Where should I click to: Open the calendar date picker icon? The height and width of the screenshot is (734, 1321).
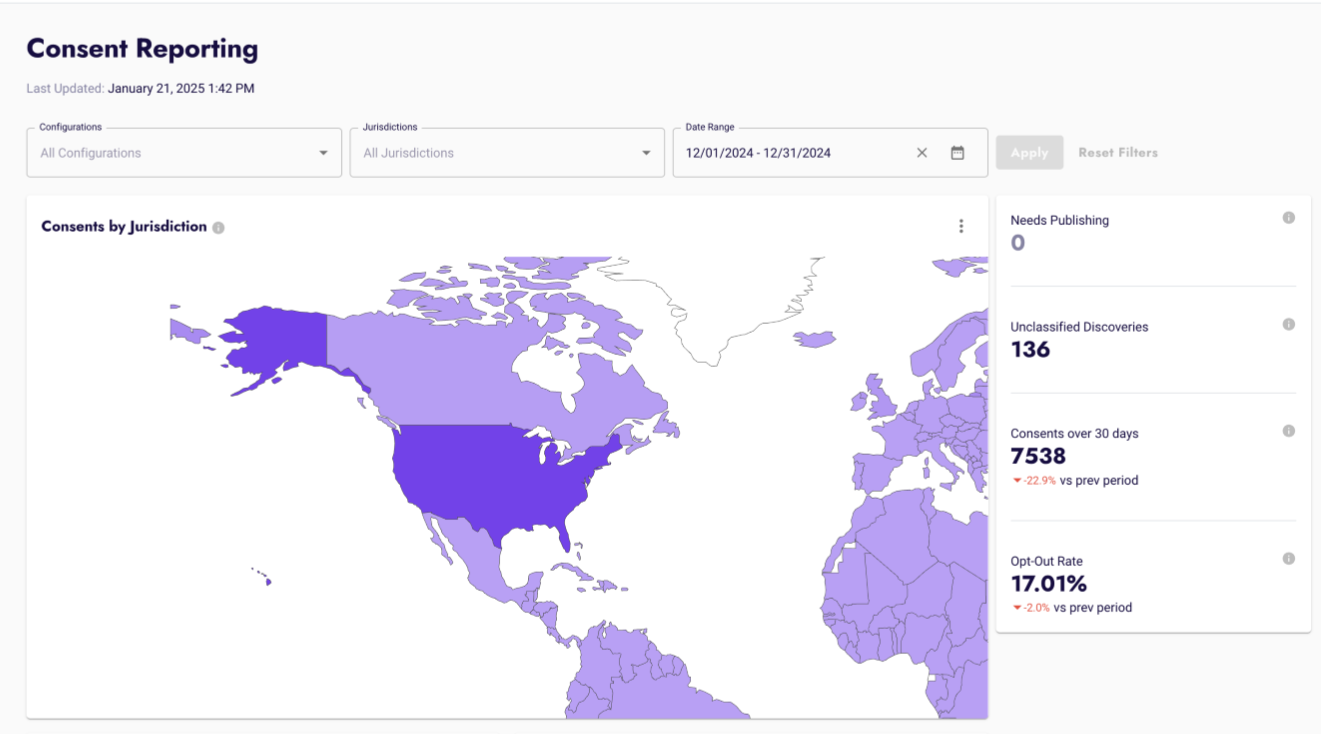957,153
